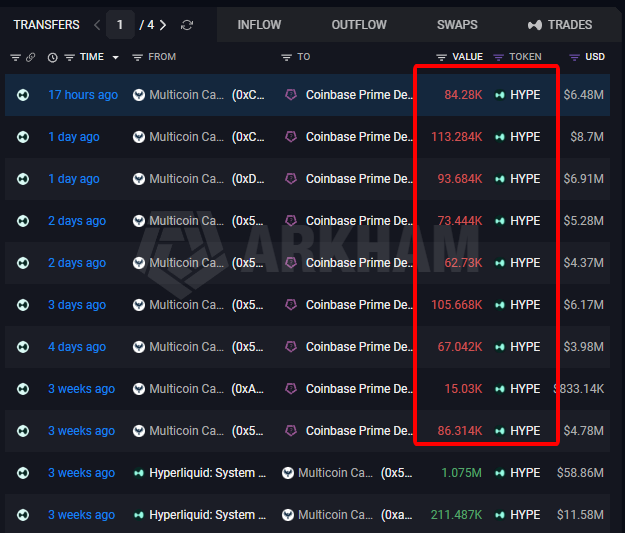
Task: Click chain icon on 17 hours ago row
Action: tap(23, 95)
